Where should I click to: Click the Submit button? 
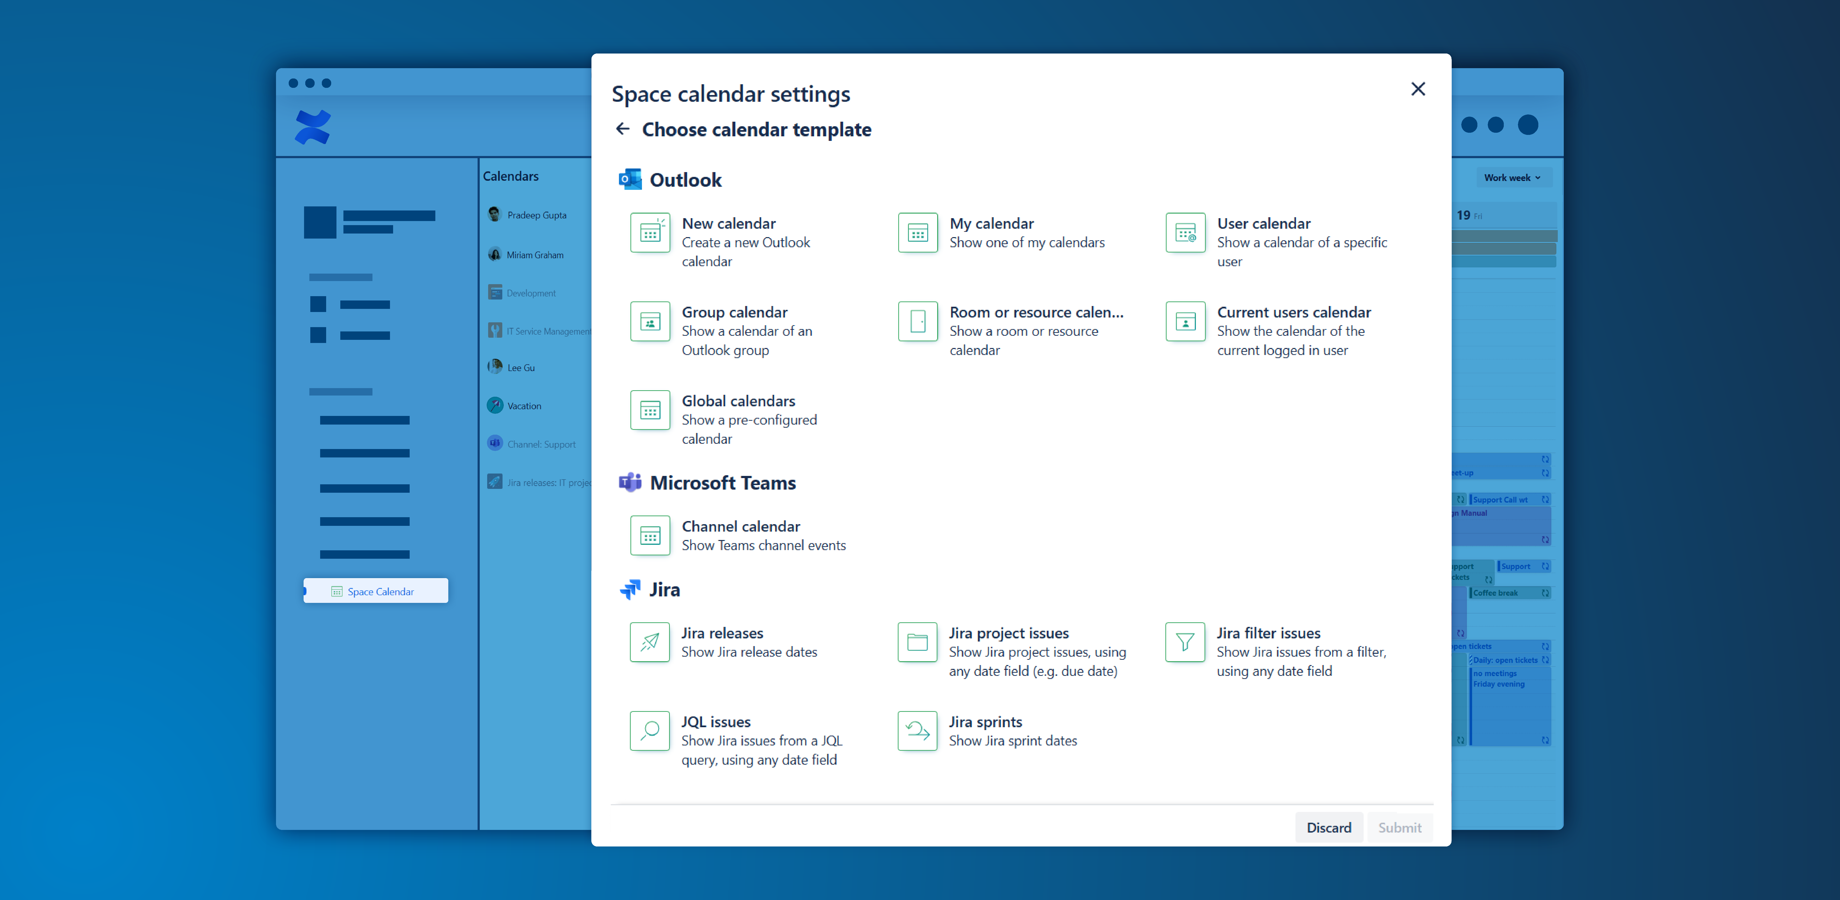(1399, 827)
